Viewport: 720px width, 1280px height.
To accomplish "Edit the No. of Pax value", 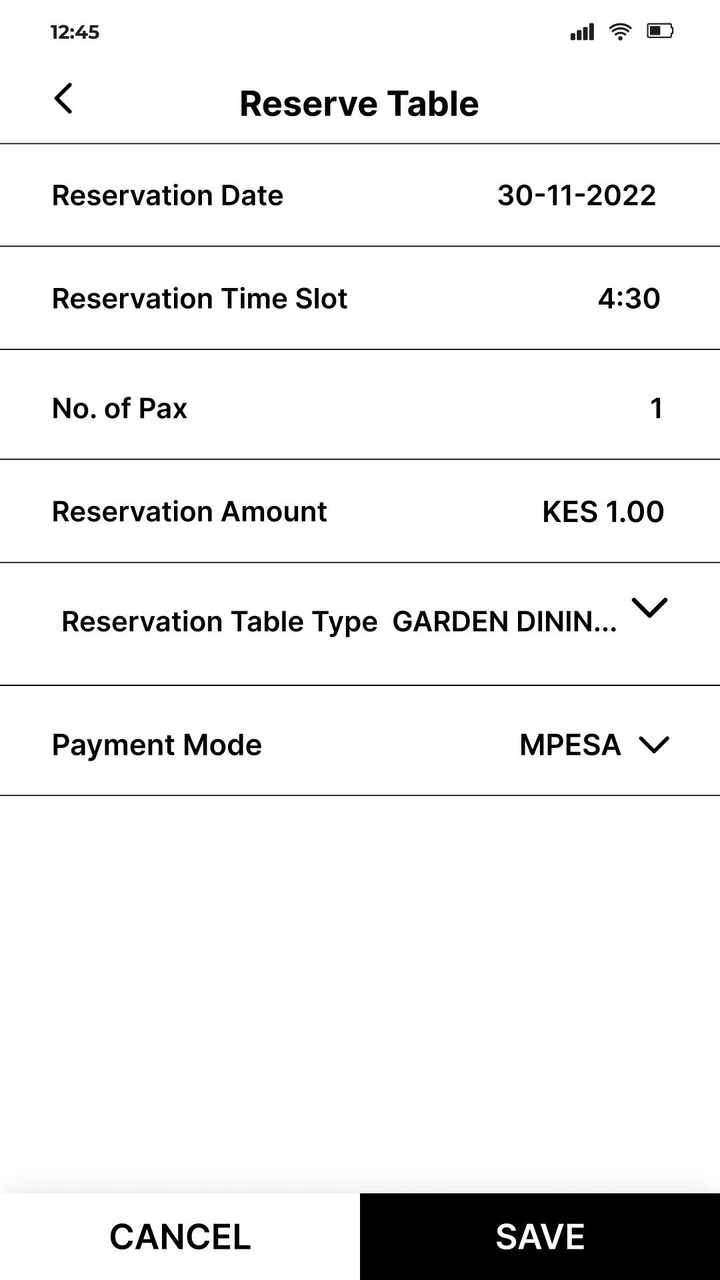I will pos(656,408).
